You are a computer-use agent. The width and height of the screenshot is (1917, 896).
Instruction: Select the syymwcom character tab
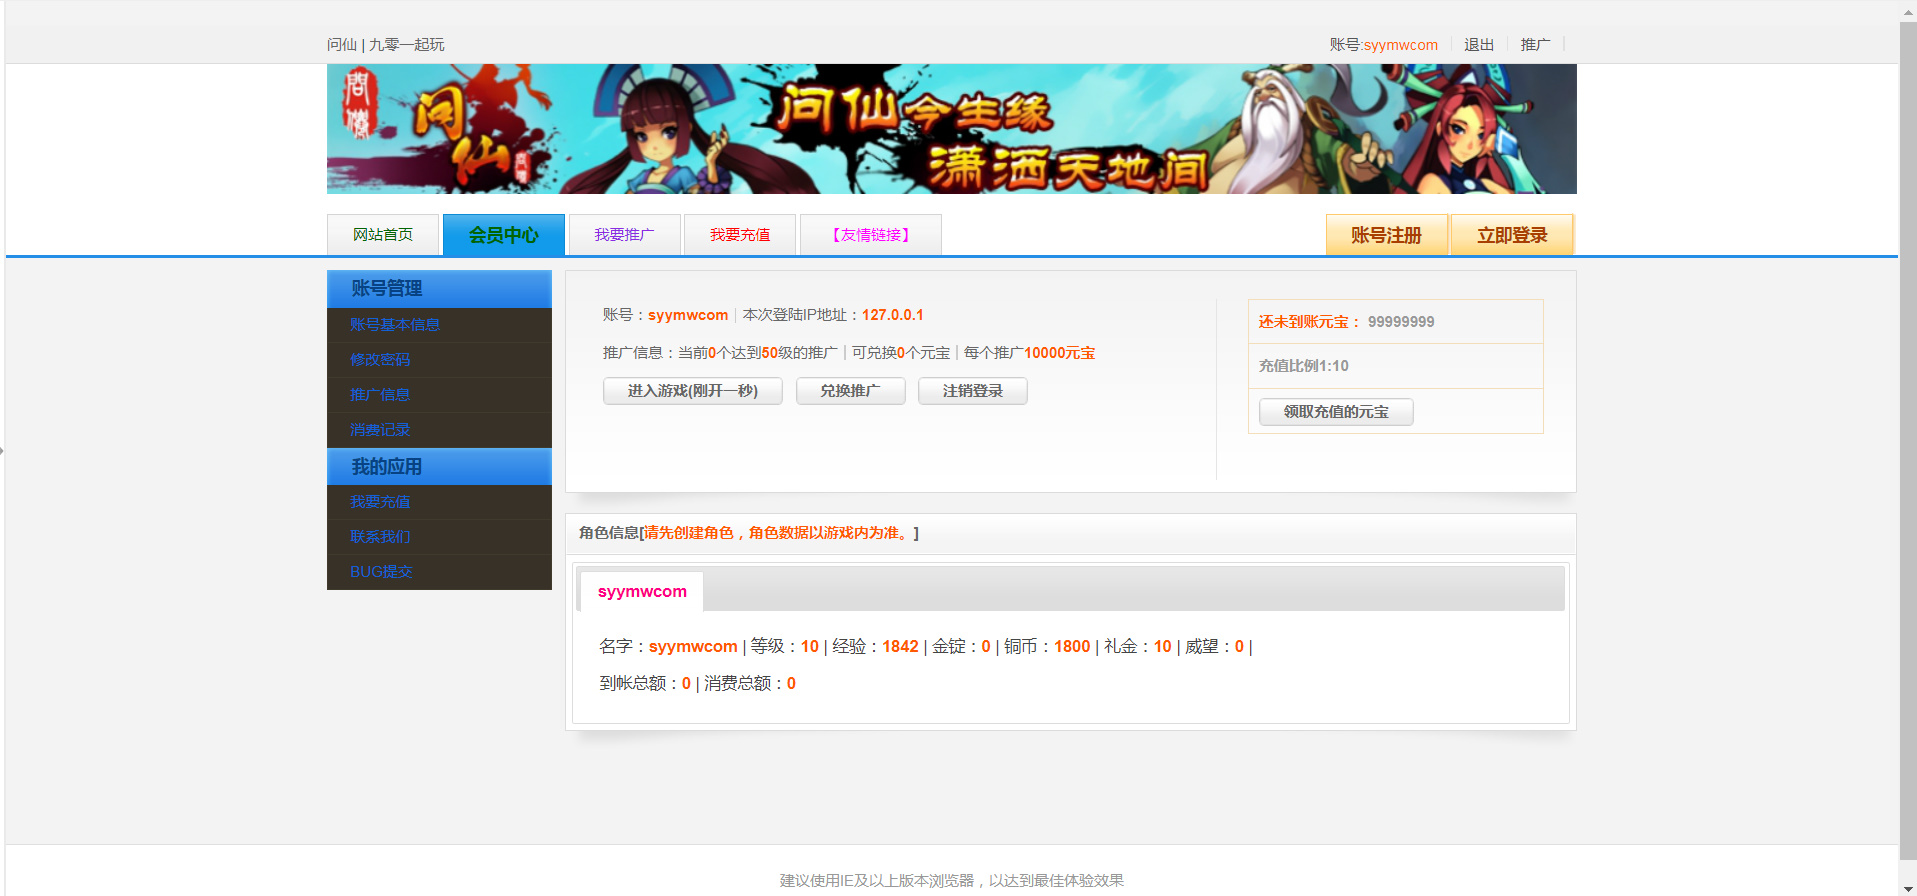coord(642,592)
